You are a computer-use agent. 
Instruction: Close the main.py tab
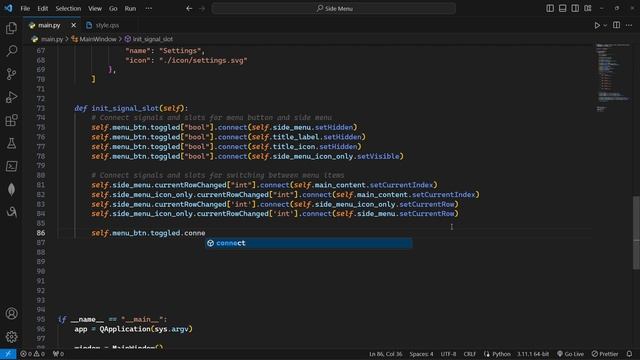[x=73, y=25]
